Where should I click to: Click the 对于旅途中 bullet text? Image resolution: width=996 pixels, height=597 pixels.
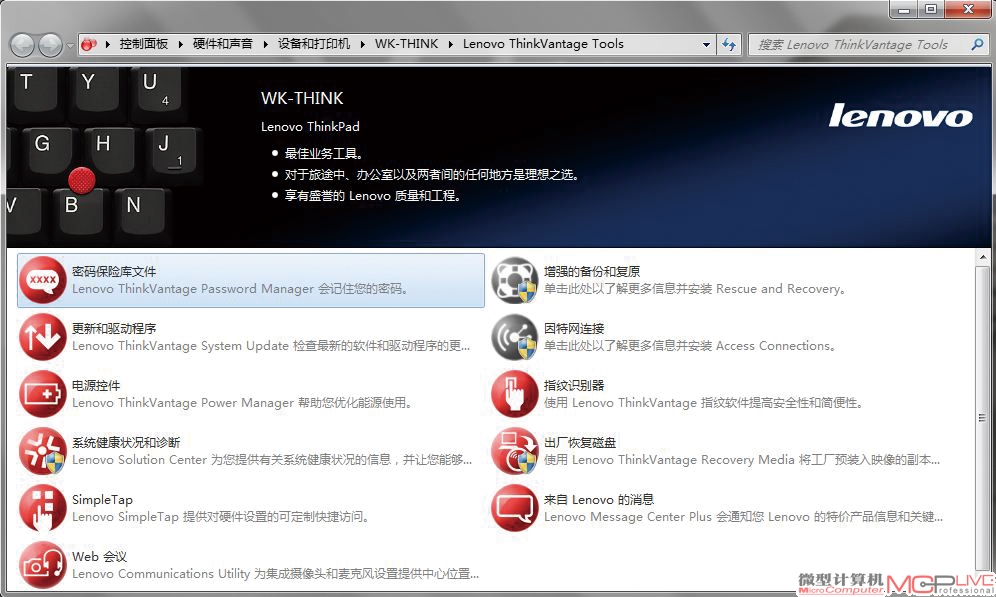pyautogui.click(x=432, y=175)
